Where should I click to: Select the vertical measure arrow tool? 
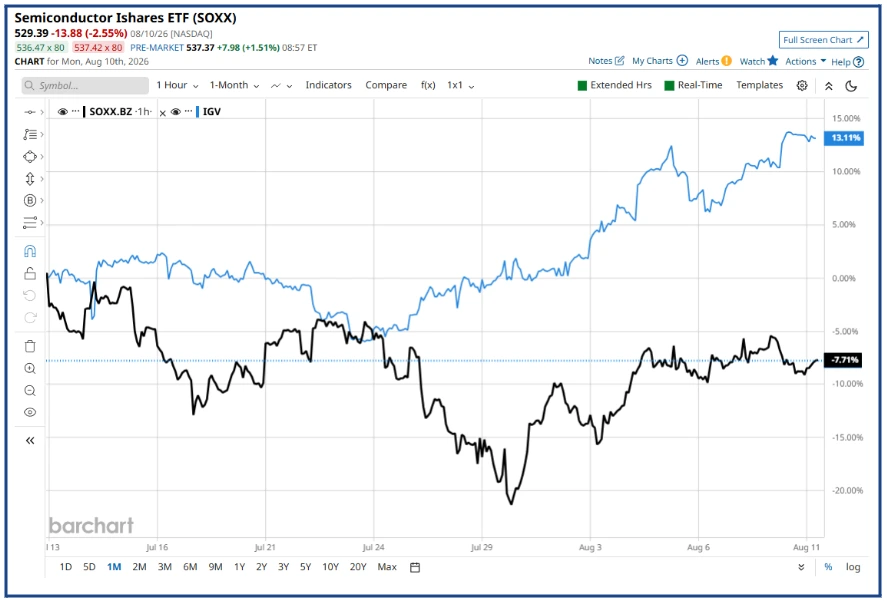[30, 178]
